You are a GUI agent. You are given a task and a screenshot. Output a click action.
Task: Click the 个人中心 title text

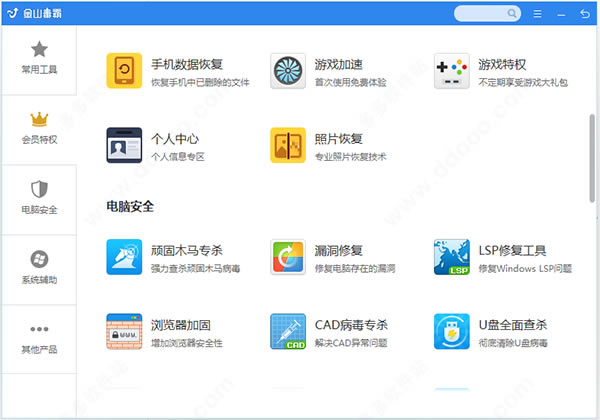coord(175,138)
